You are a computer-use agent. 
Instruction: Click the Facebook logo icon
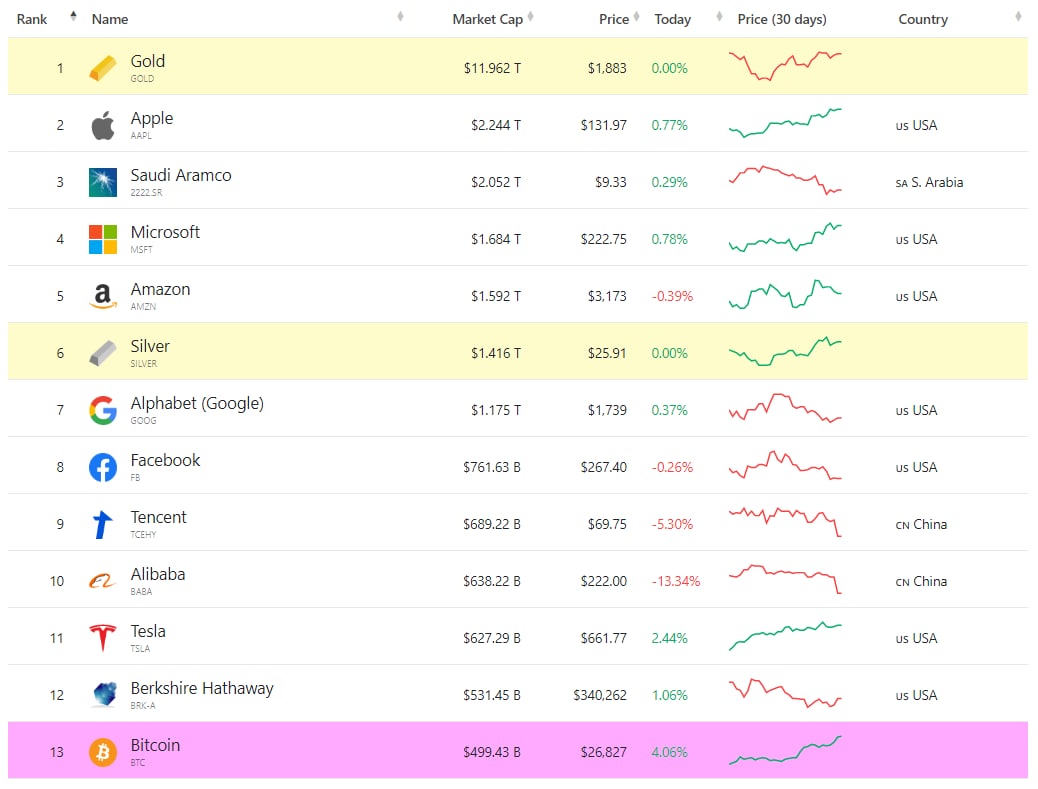point(103,467)
